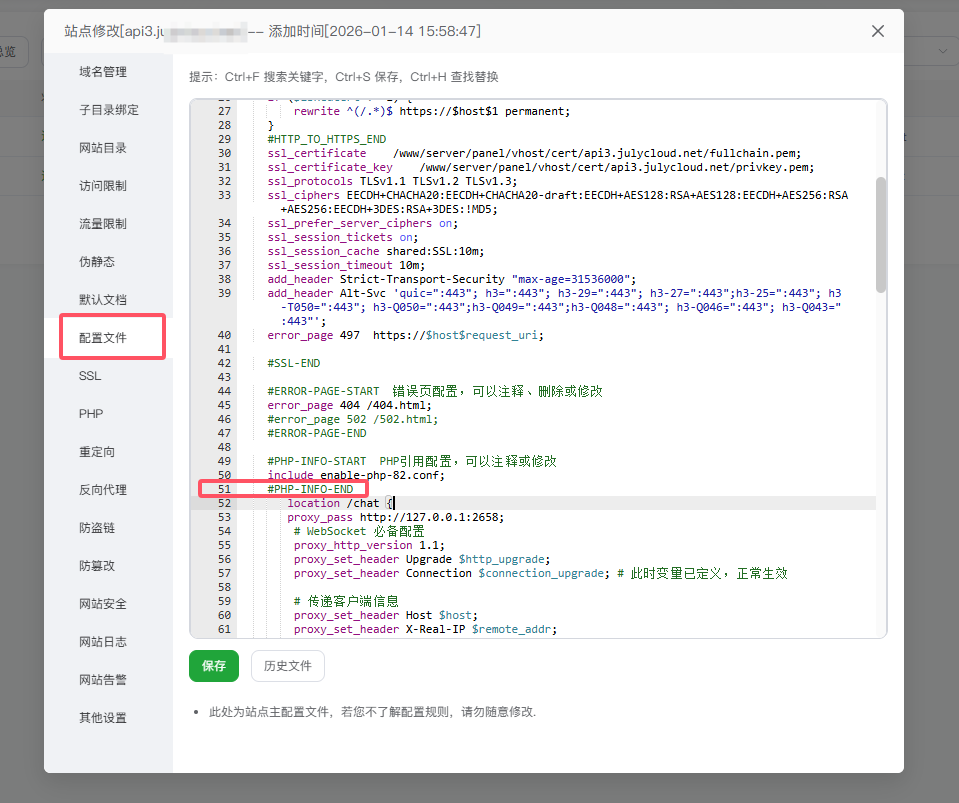Open 反向代理 configuration

(x=103, y=490)
